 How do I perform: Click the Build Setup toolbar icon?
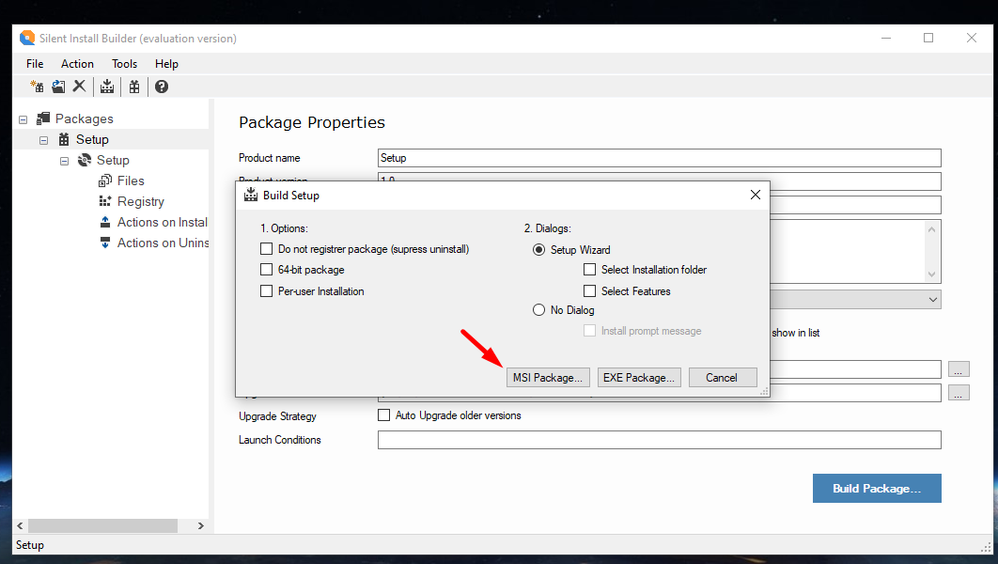pyautogui.click(x=107, y=87)
